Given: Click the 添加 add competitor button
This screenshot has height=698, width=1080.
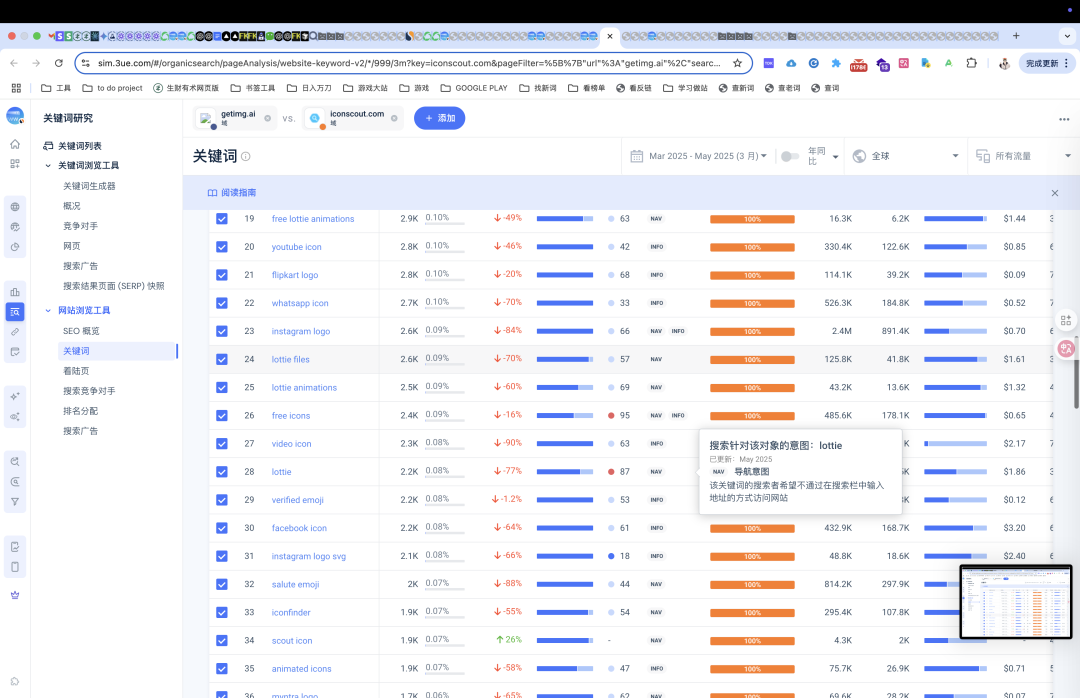Looking at the screenshot, I should (x=439, y=119).
